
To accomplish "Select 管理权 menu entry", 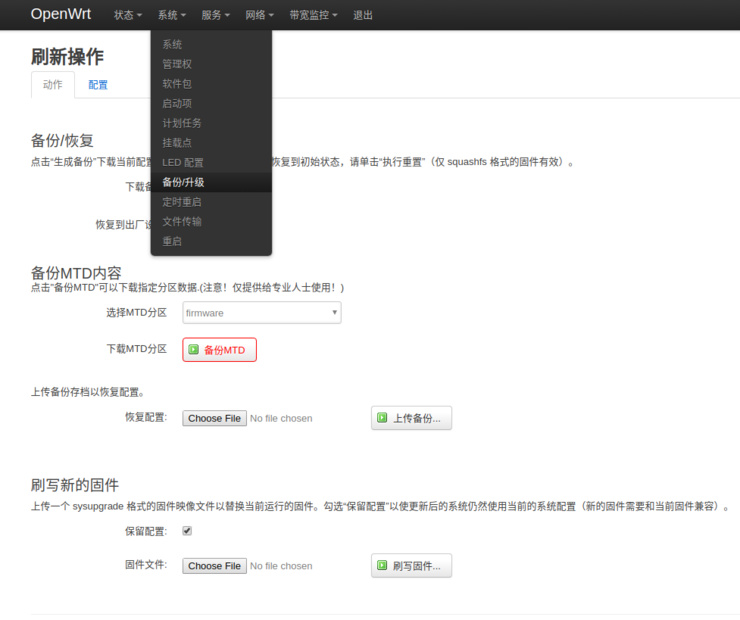I will pyautogui.click(x=211, y=64).
